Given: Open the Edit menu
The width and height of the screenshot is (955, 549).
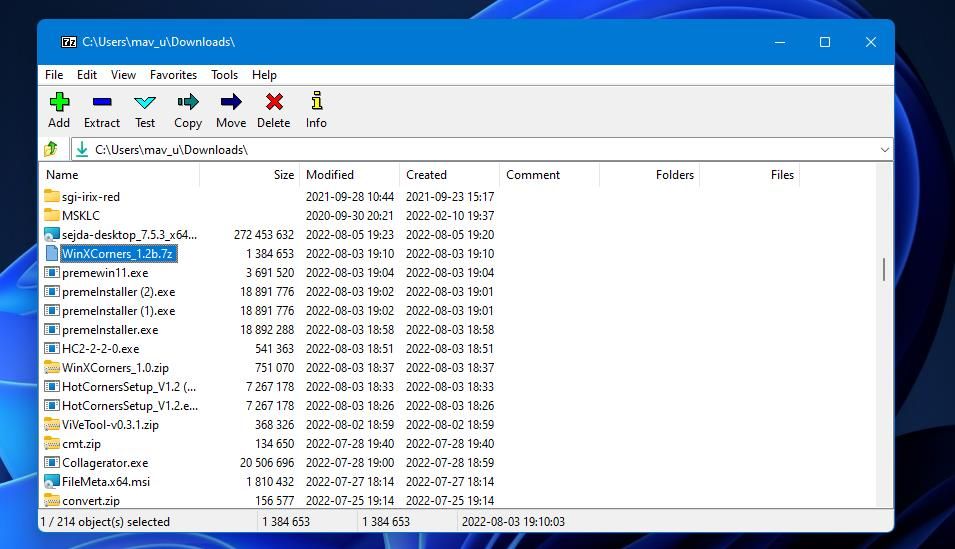Looking at the screenshot, I should pos(86,74).
